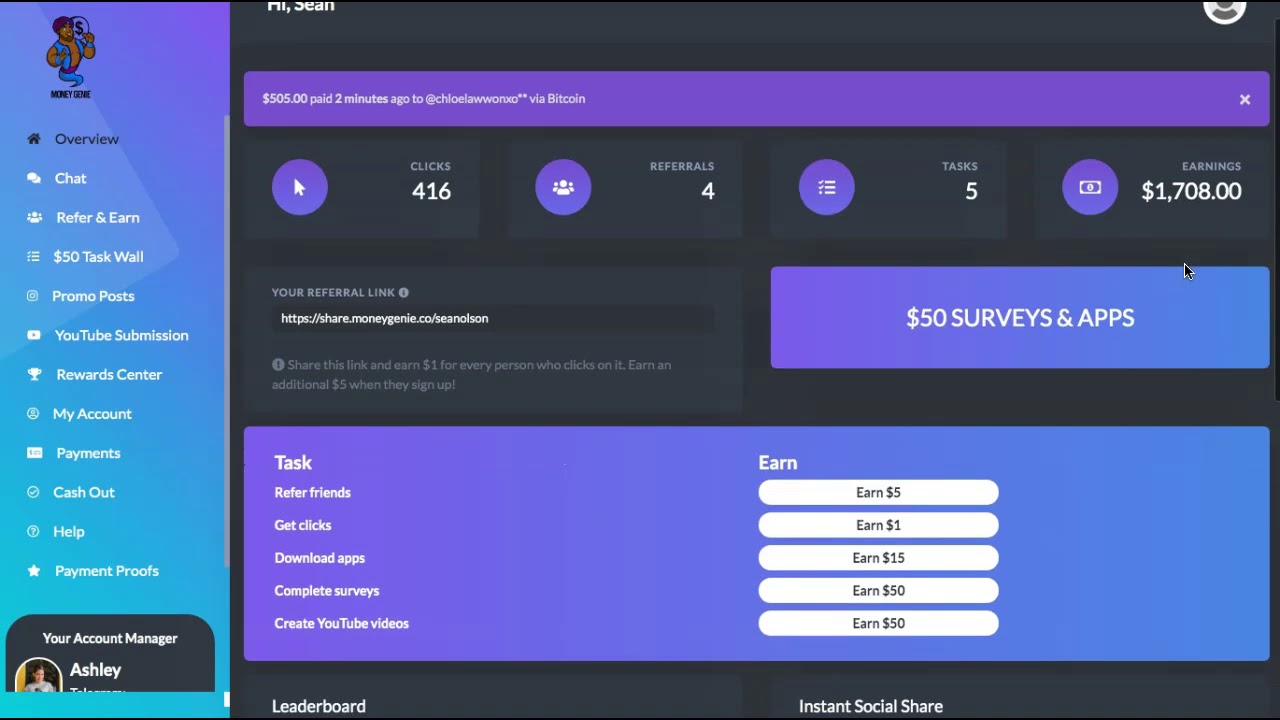Open My Account settings
Screen dimensions: 1280x720
point(92,413)
